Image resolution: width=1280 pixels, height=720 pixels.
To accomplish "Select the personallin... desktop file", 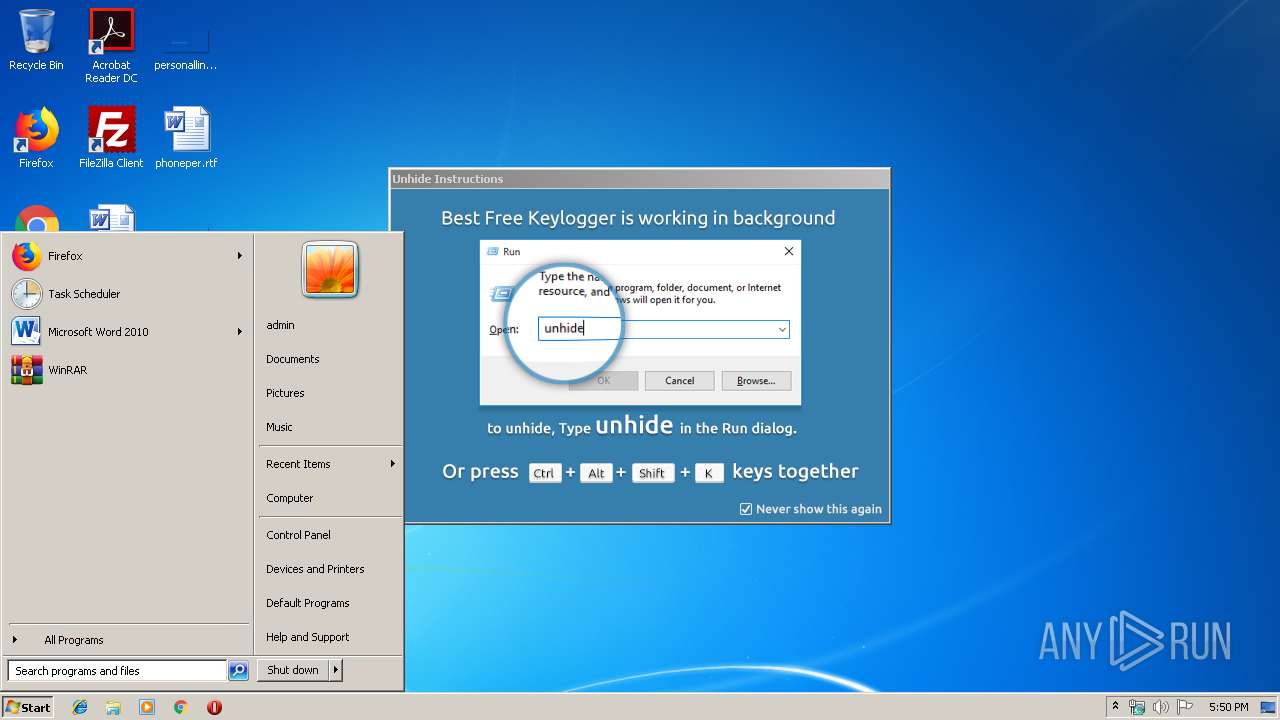I will [185, 46].
